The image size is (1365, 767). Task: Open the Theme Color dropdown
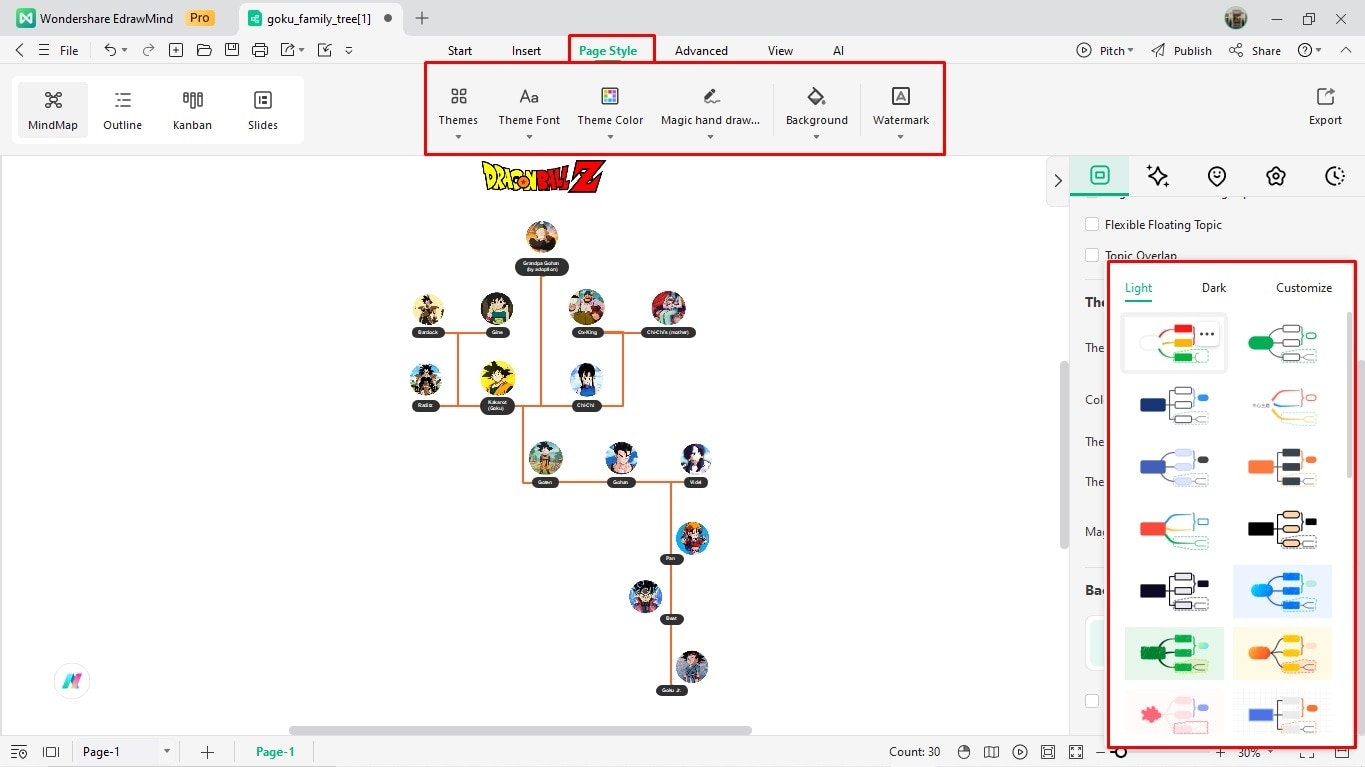[x=610, y=112]
